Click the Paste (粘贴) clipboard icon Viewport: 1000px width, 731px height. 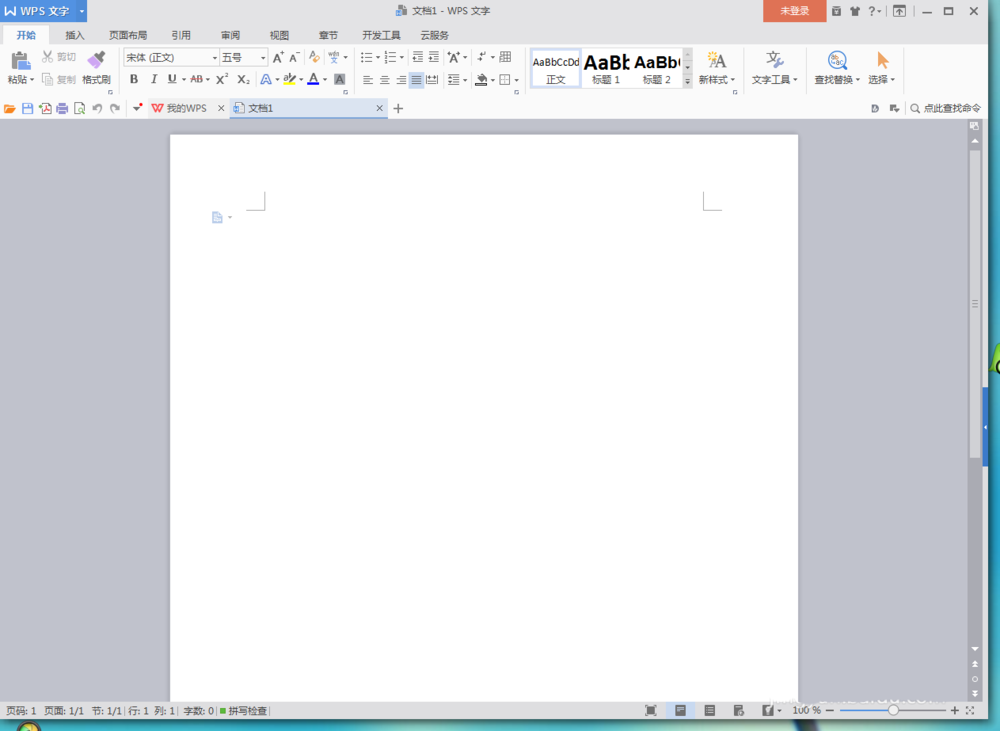pyautogui.click(x=19, y=61)
